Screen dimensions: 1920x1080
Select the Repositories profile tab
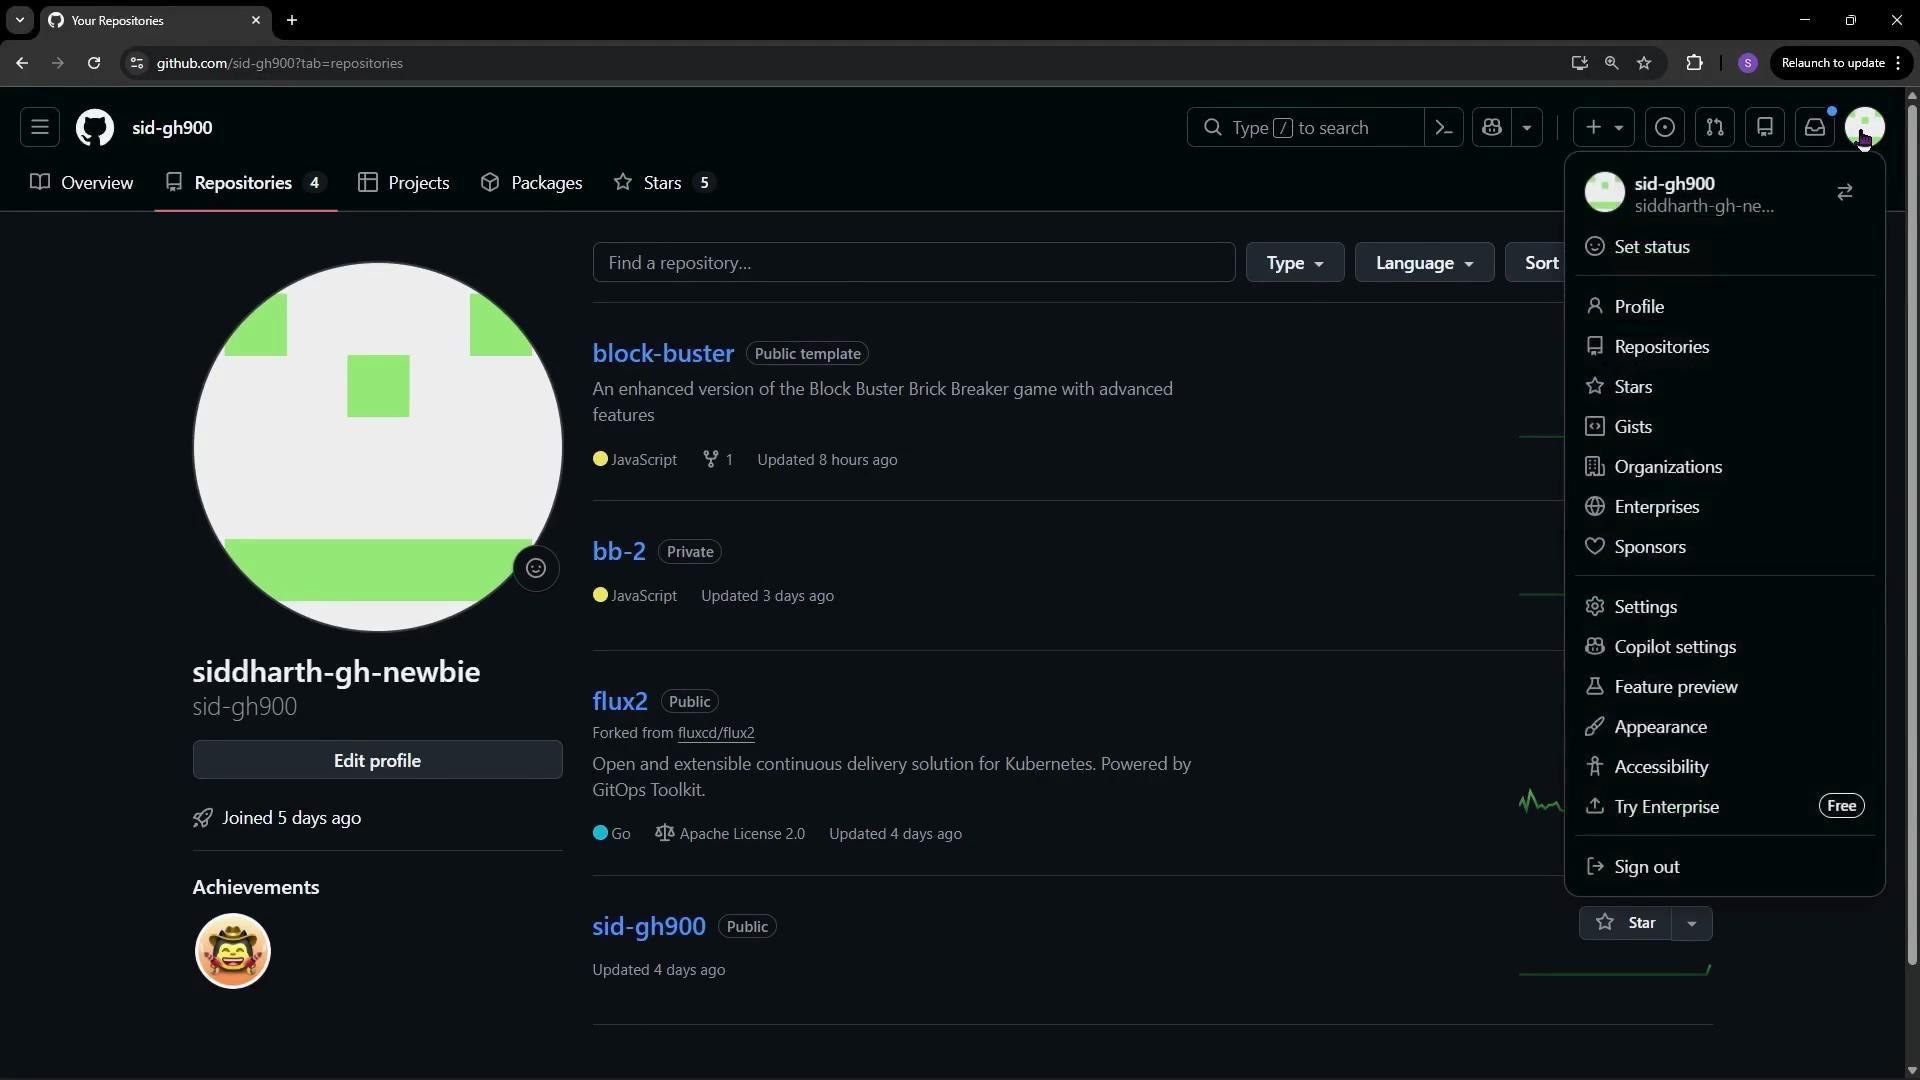click(246, 182)
